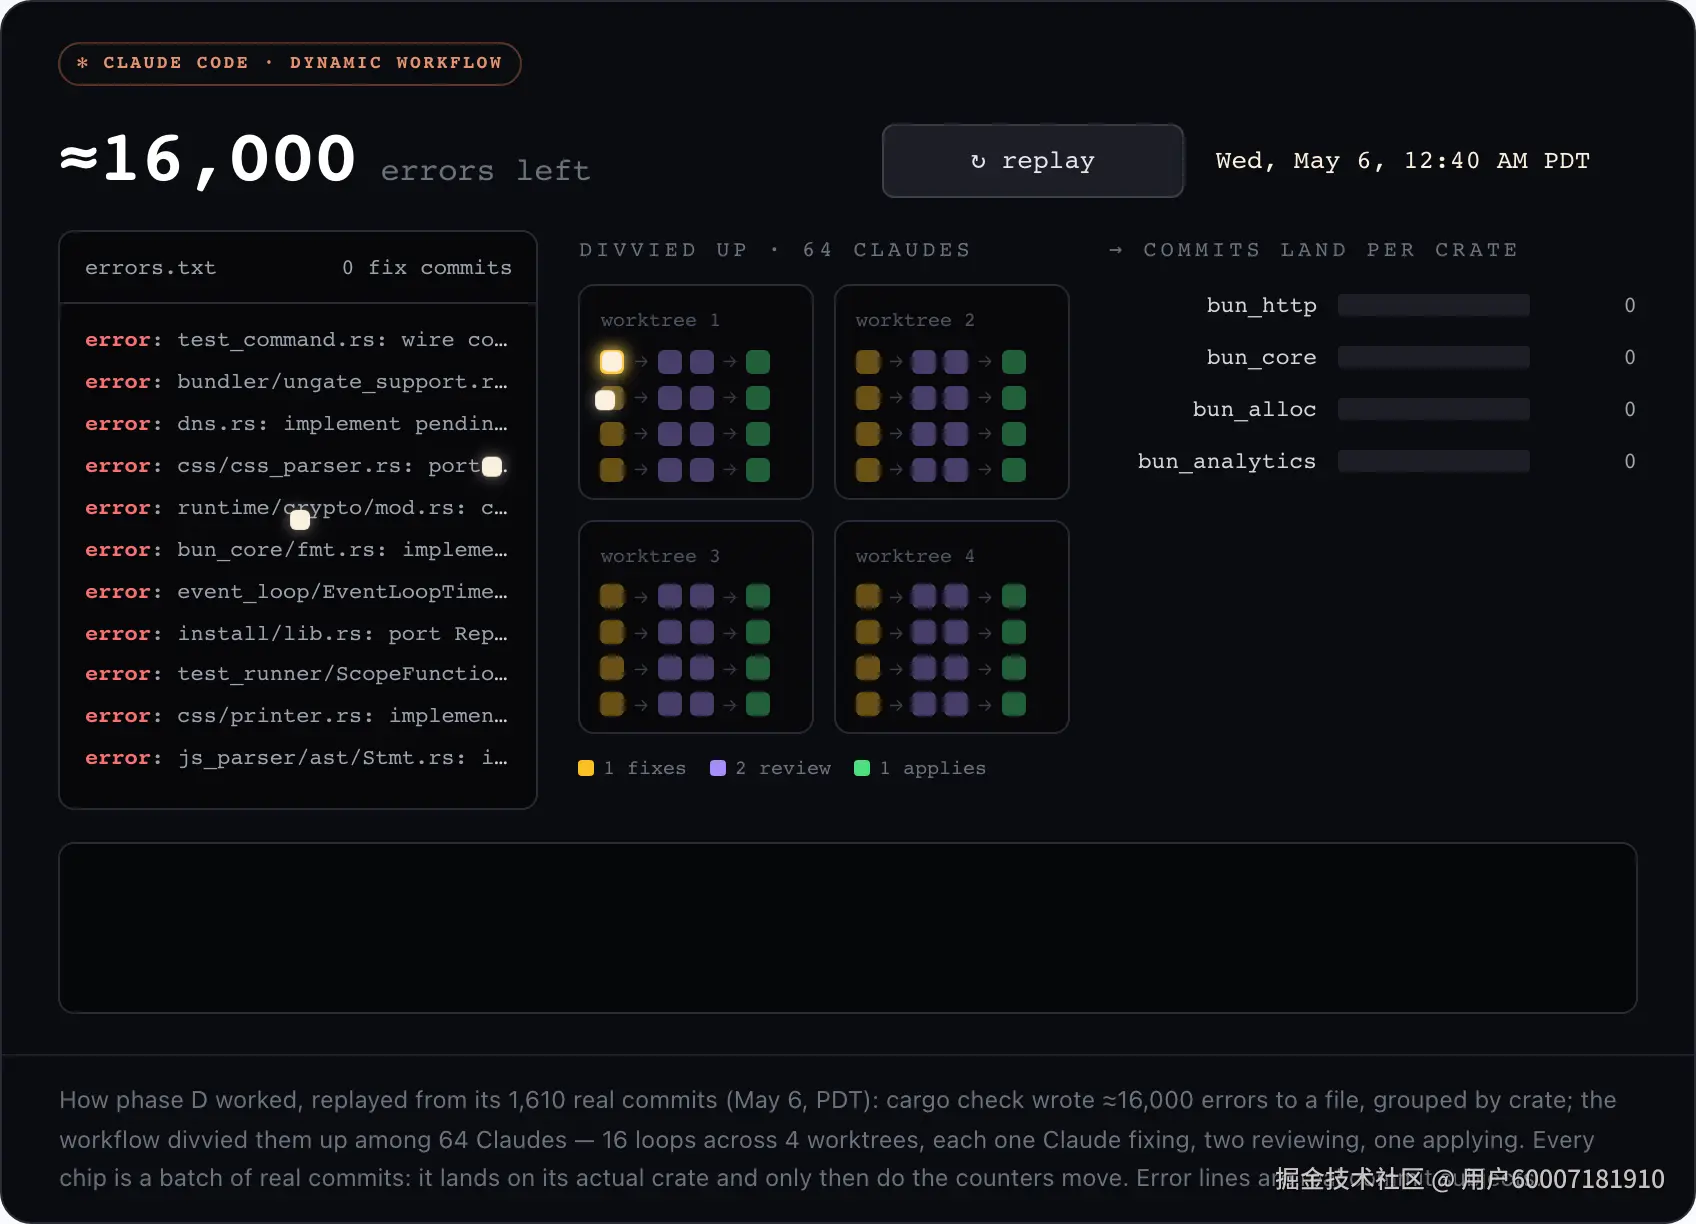This screenshot has height=1224, width=1696.
Task: Click the yellow fix chip in worktree 4's first row
Action: pos(868,597)
